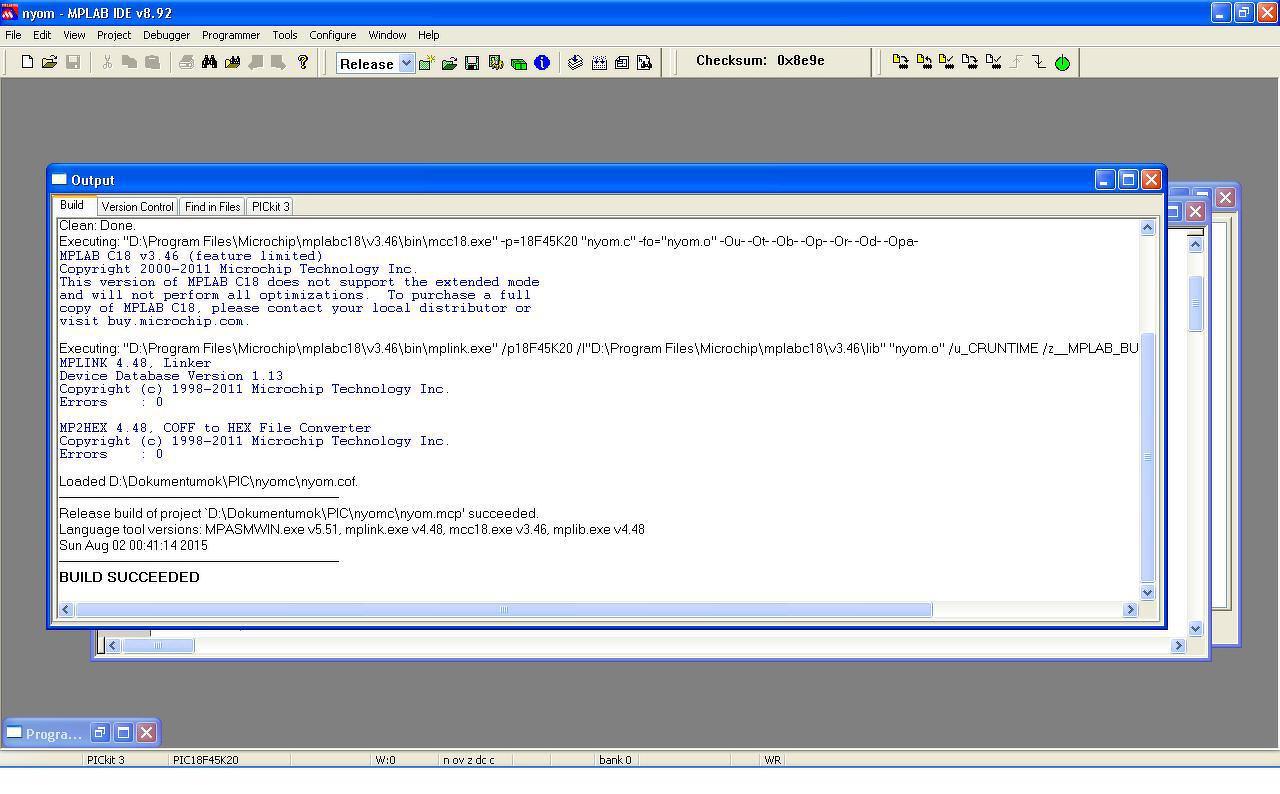This screenshot has height=794, width=1280.
Task: Click the Hold in Reset icon
Action: click(x=1039, y=62)
